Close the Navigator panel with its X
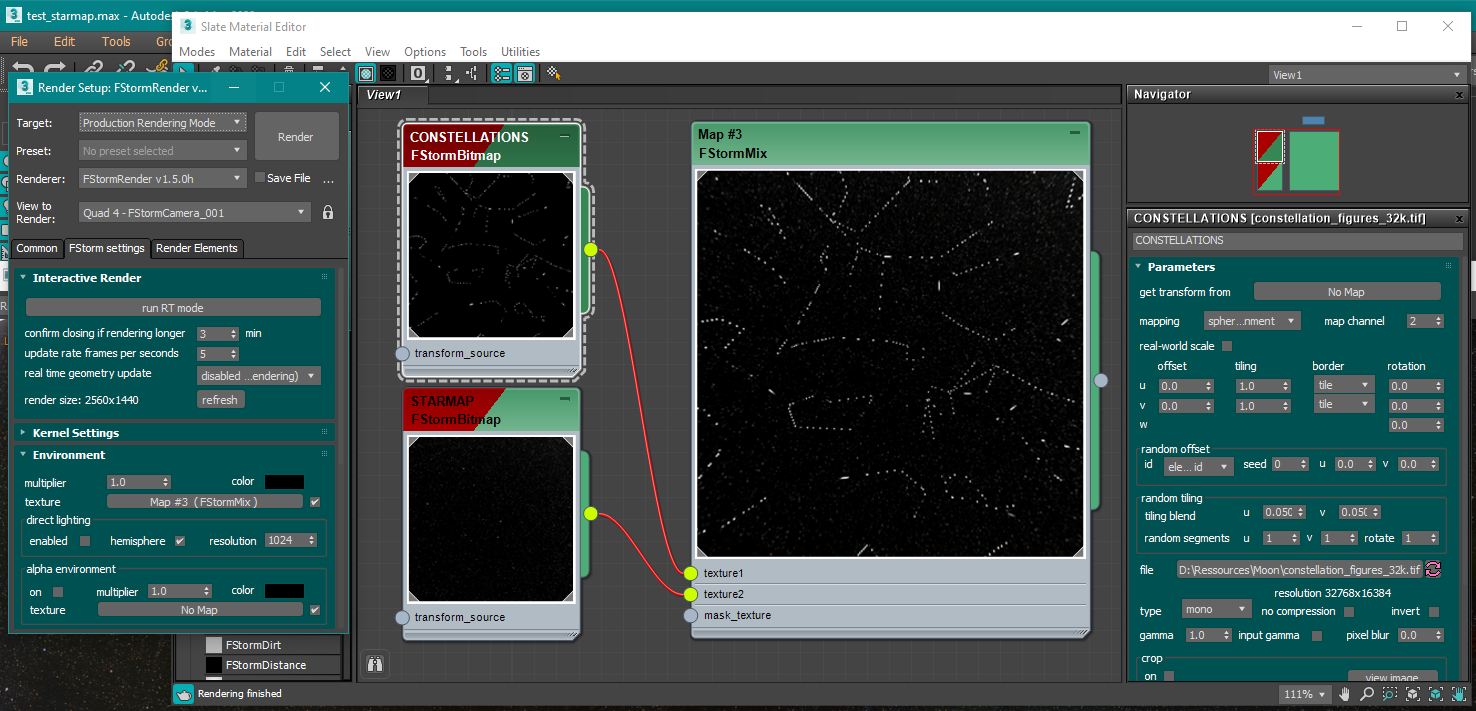The height and width of the screenshot is (711, 1476). point(1459,95)
